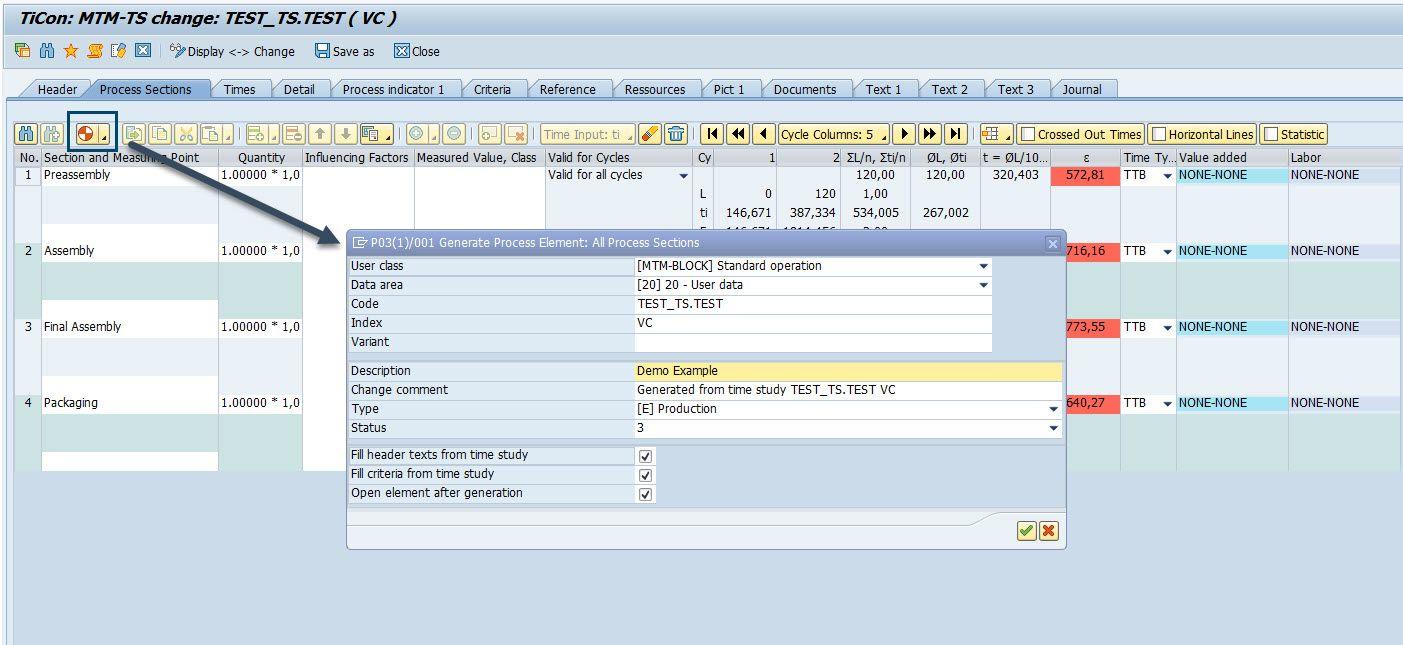Click Display <-> Change button

click(232, 51)
